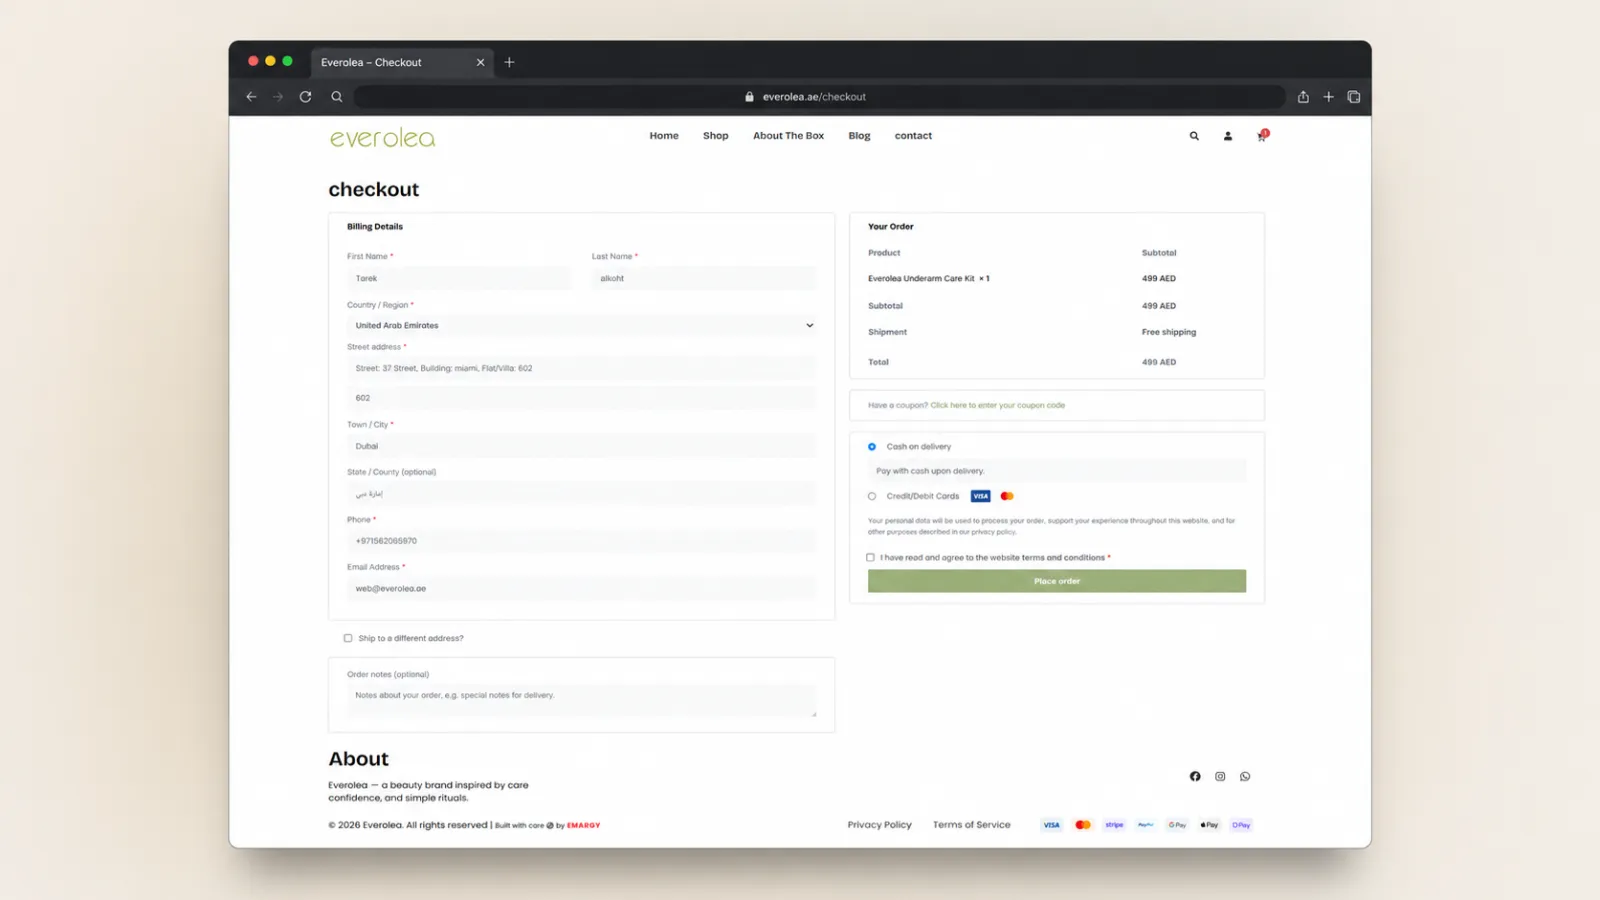Open the user account icon
The height and width of the screenshot is (900, 1600).
[x=1228, y=136]
